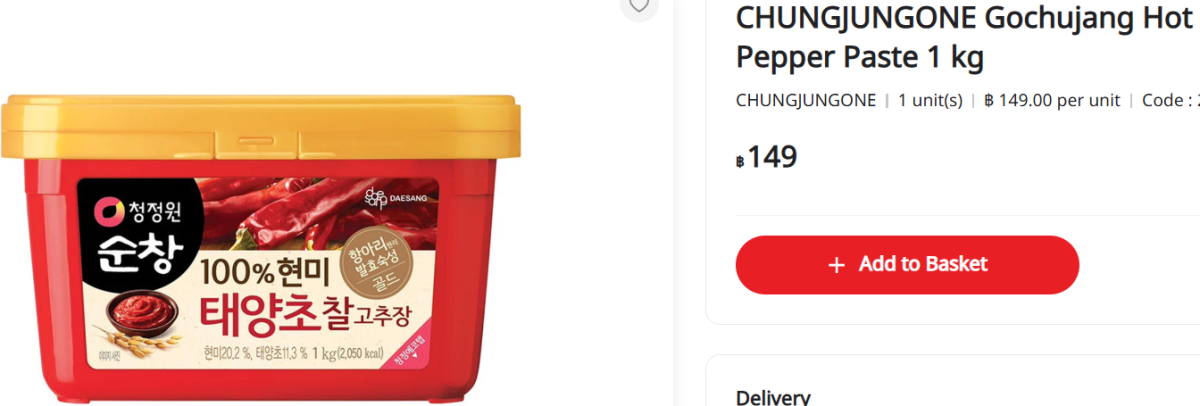Viewport: 1200px width, 406px height.
Task: Add the gochujang to basket
Action: (907, 265)
